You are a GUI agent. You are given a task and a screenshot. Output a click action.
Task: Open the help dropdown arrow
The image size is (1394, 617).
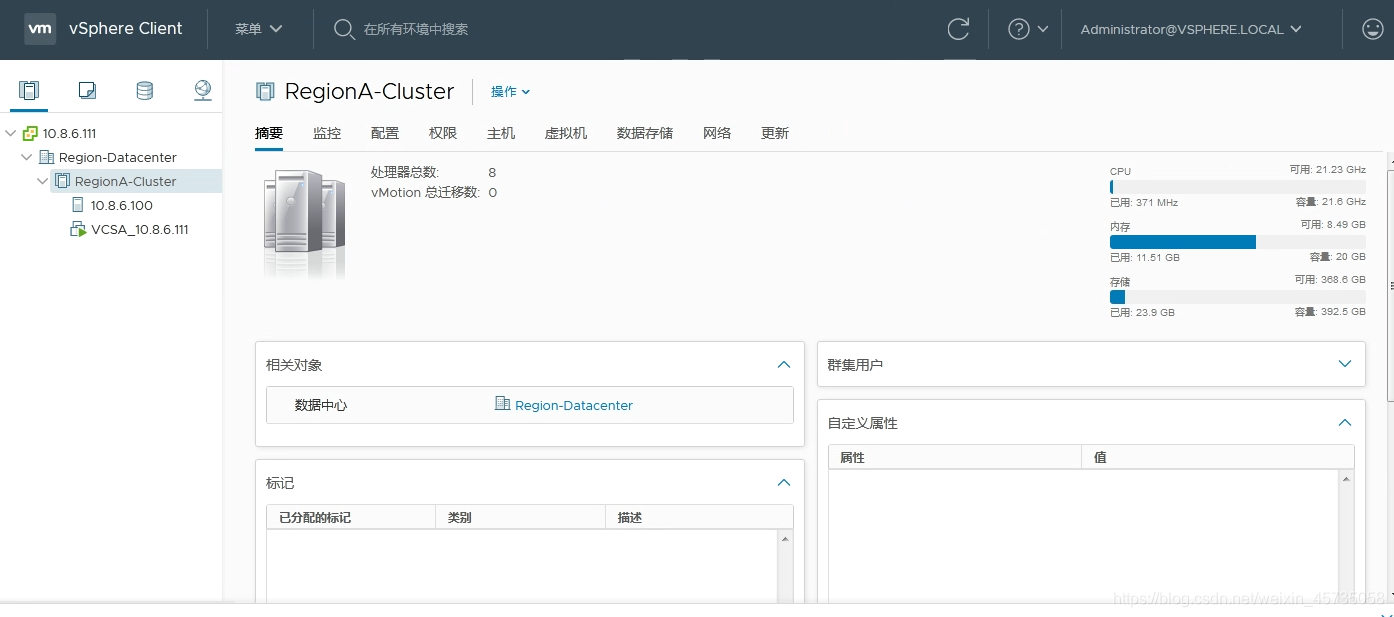coord(1043,29)
